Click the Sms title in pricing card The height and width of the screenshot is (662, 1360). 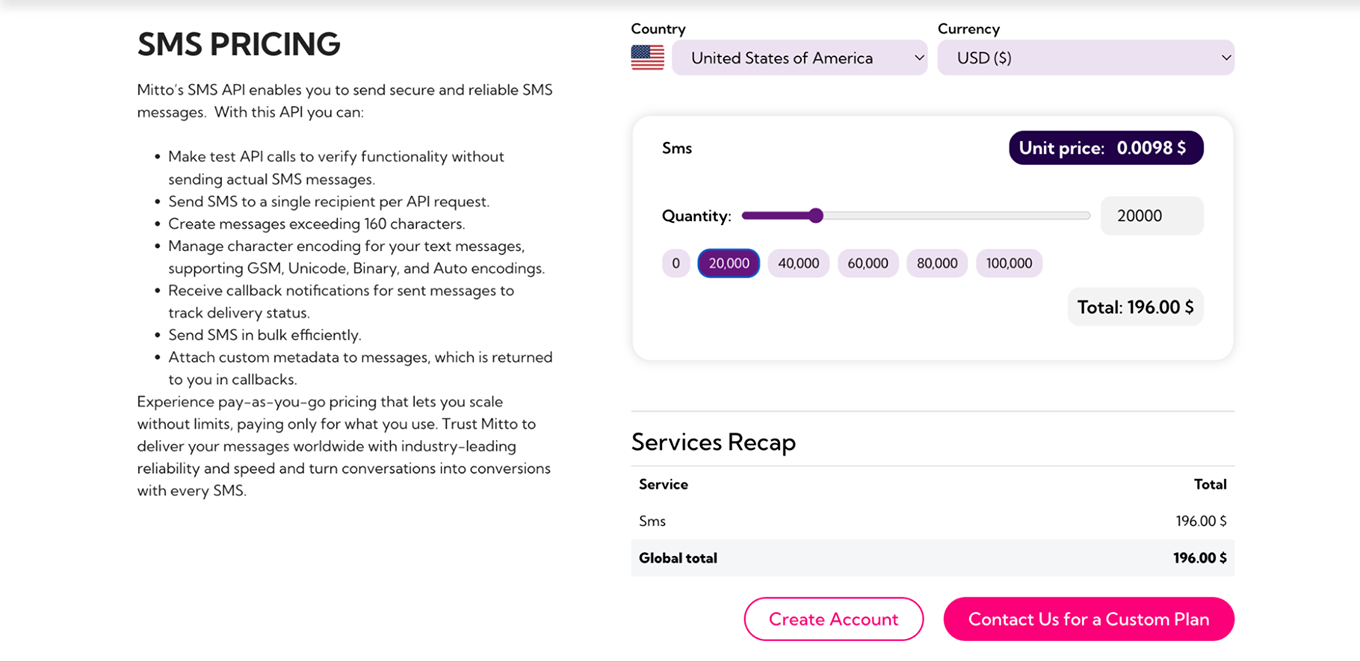point(677,148)
